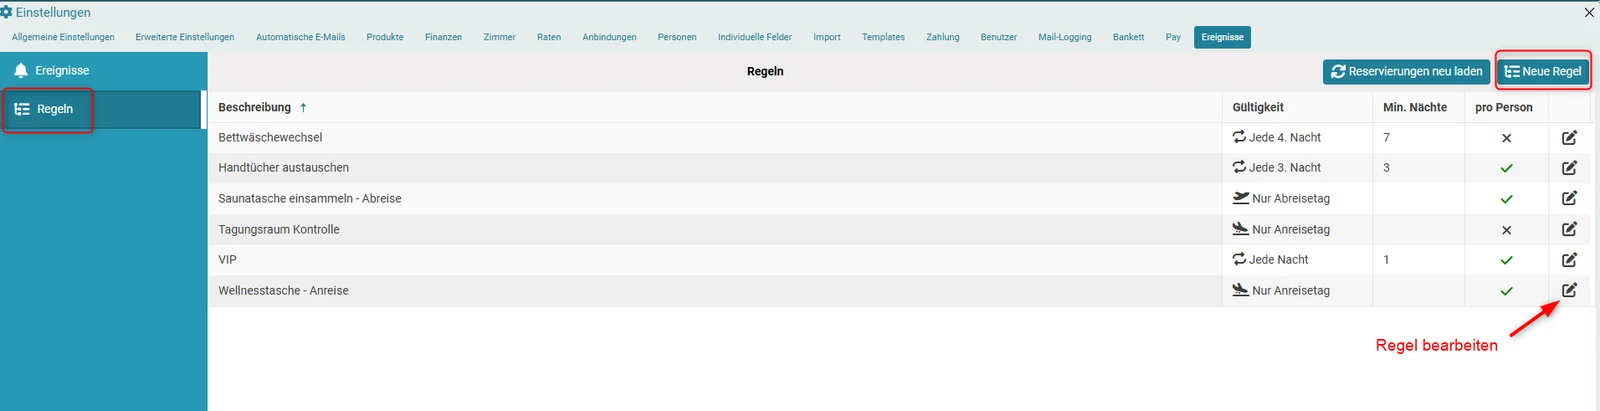Select the Handtücher austauschen row text
1600x411 pixels.
pyautogui.click(x=283, y=167)
